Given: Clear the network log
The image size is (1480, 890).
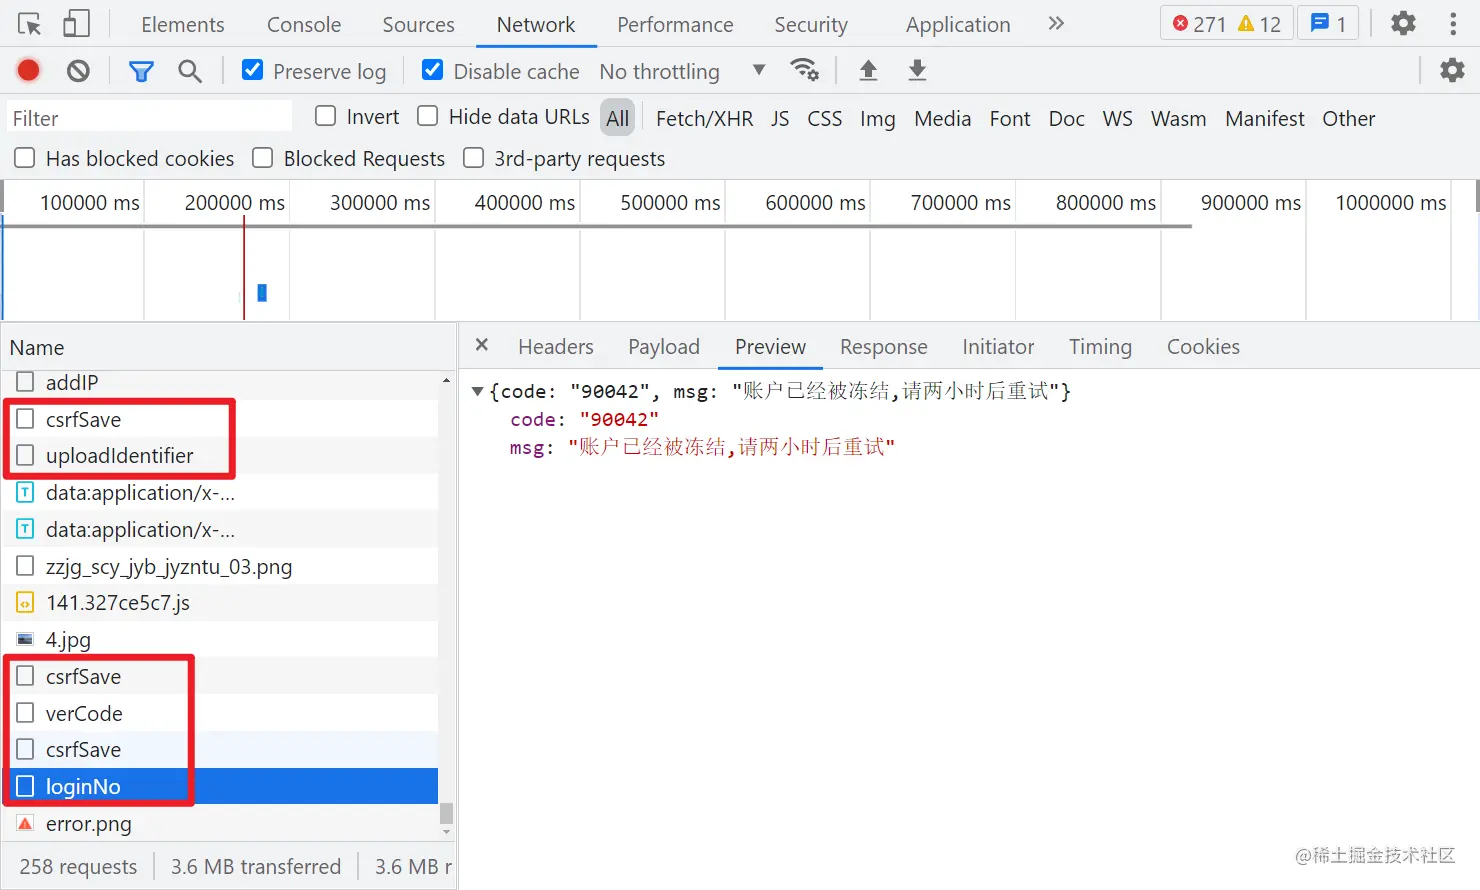Looking at the screenshot, I should (78, 70).
